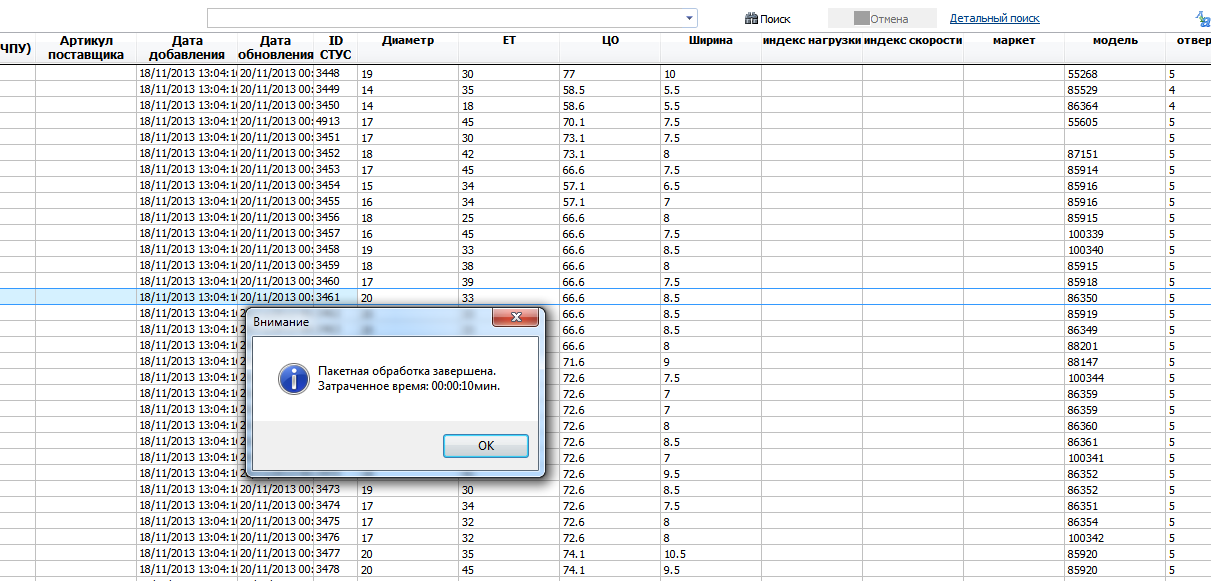Click model value 100344
Image resolution: width=1211 pixels, height=581 pixels.
(x=1086, y=378)
